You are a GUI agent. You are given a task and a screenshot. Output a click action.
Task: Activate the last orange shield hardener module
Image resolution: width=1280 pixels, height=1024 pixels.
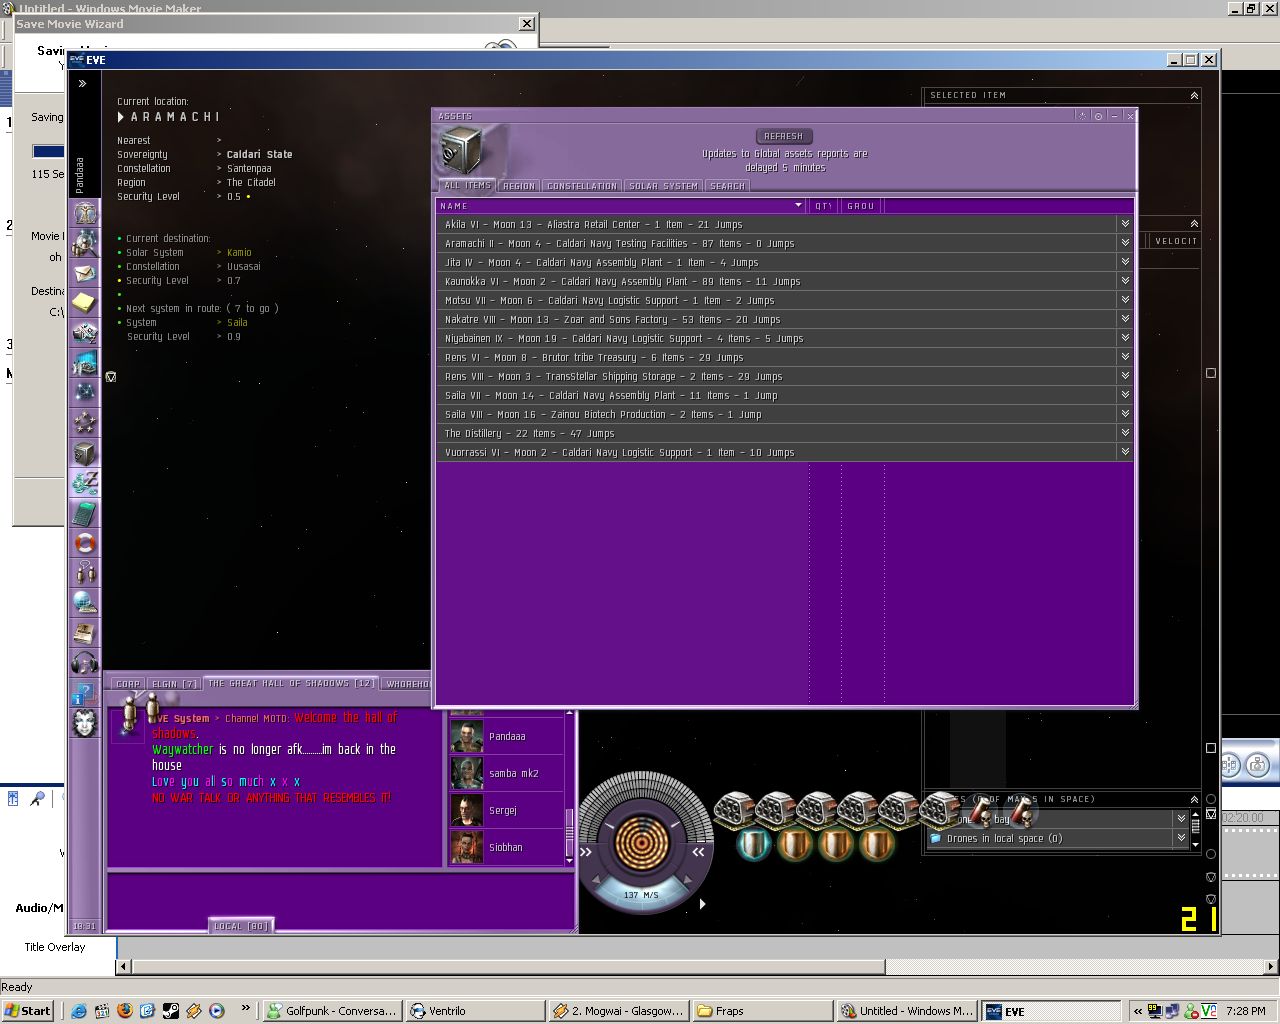[877, 845]
